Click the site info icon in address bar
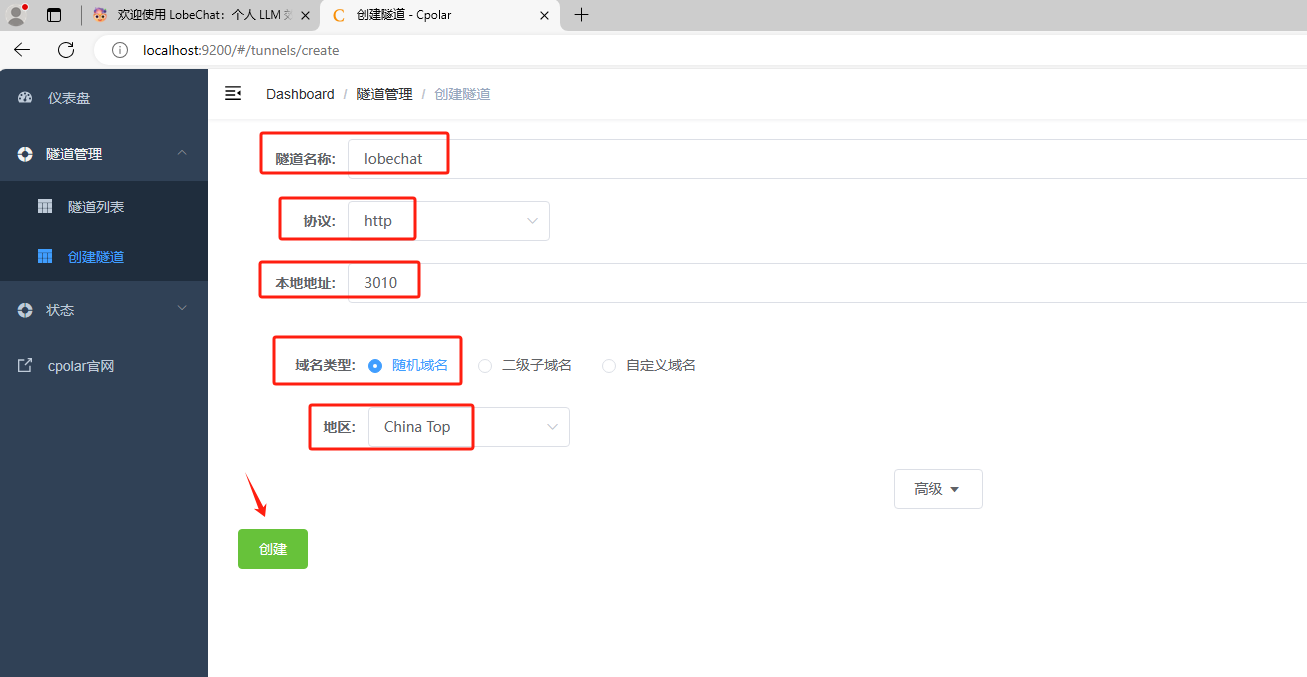The image size is (1307, 677). click(x=120, y=50)
